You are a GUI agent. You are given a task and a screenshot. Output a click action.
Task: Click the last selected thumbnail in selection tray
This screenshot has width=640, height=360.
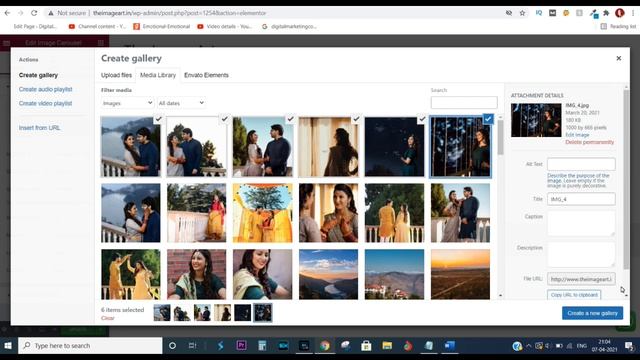point(262,313)
